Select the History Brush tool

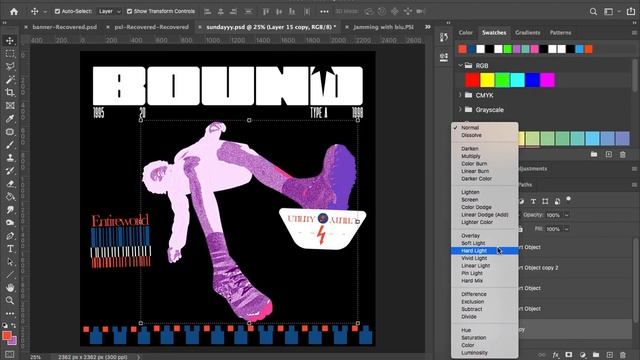coord(10,171)
